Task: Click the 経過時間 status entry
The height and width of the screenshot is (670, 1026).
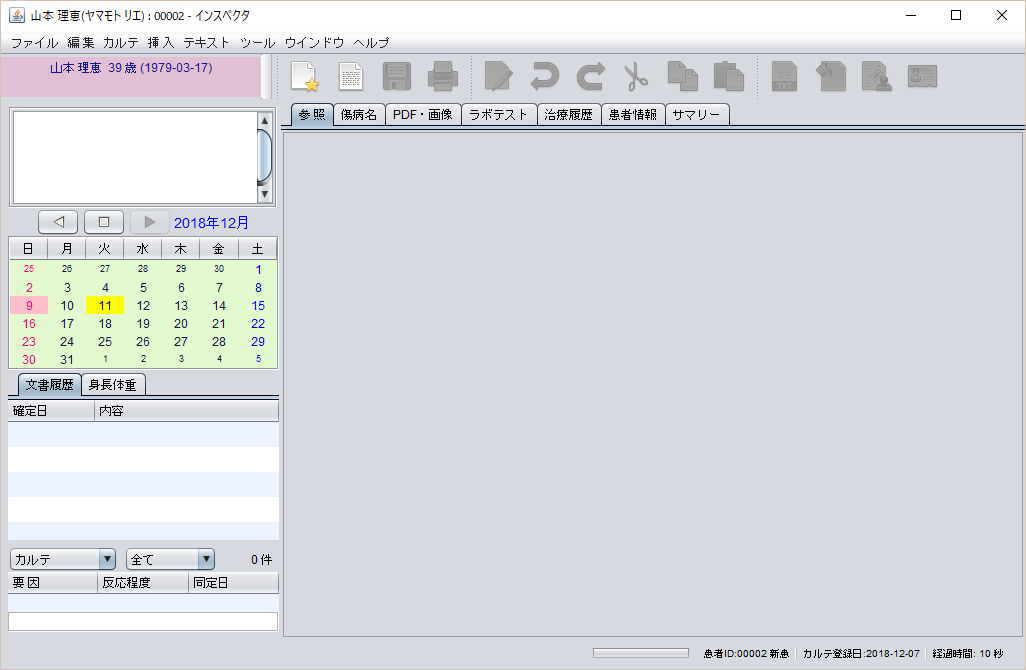Action: point(968,654)
